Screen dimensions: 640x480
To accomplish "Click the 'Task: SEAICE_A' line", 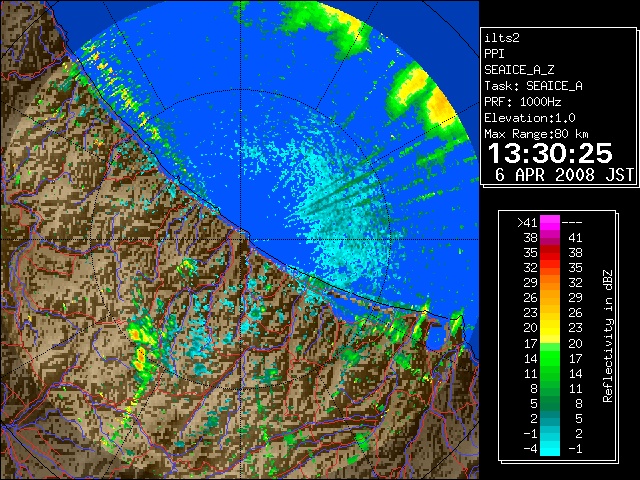I will click(533, 86).
